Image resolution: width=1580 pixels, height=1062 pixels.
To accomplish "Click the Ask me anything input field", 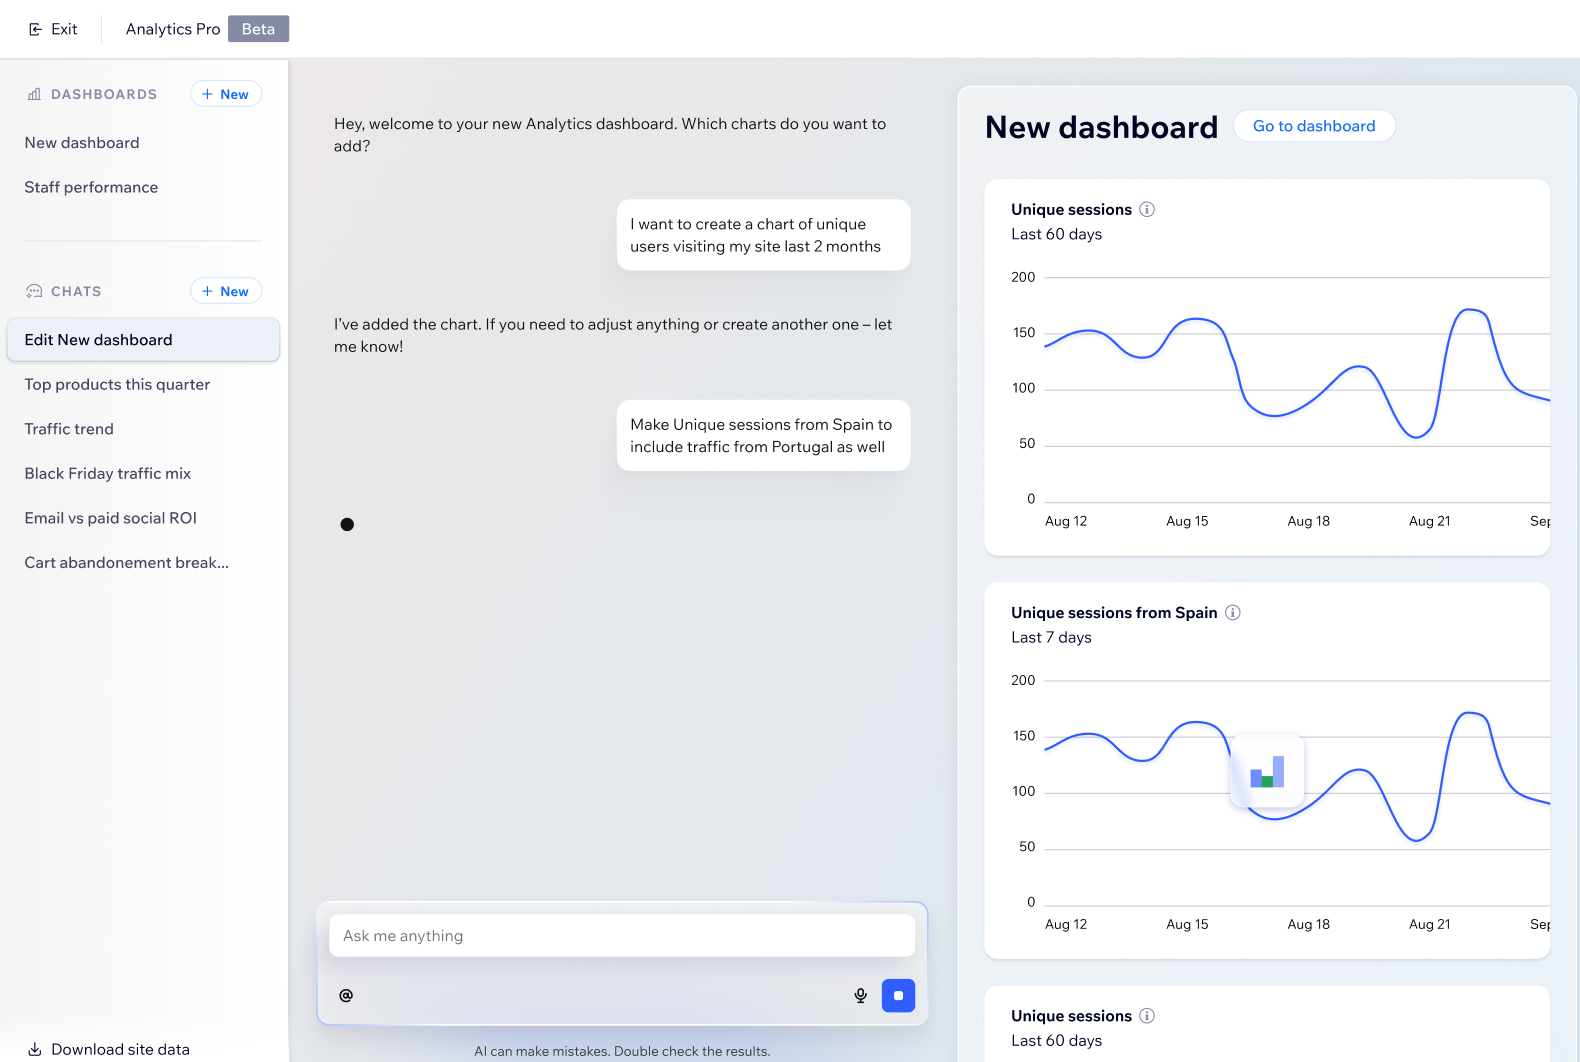I will [622, 936].
